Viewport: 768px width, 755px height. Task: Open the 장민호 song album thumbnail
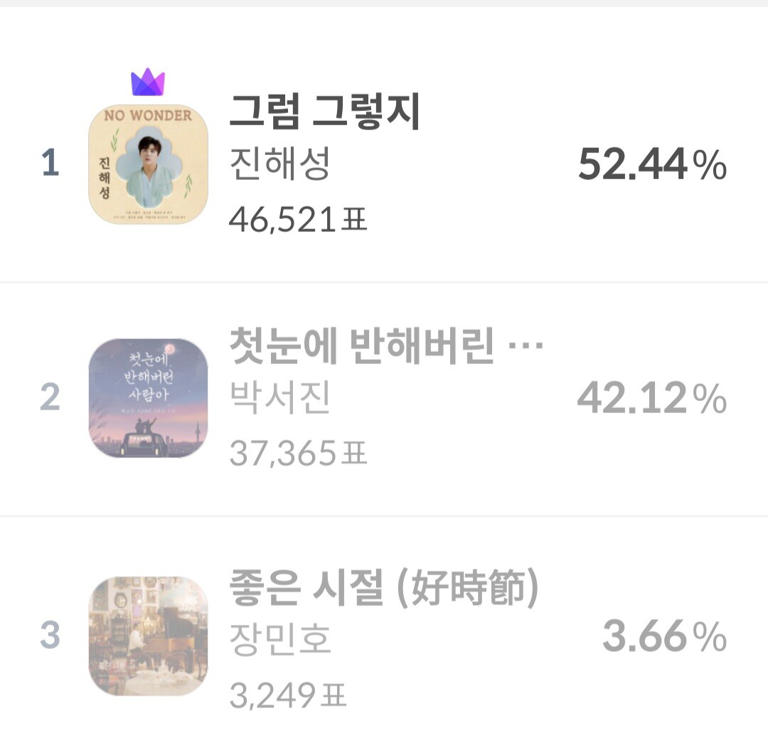(x=148, y=635)
